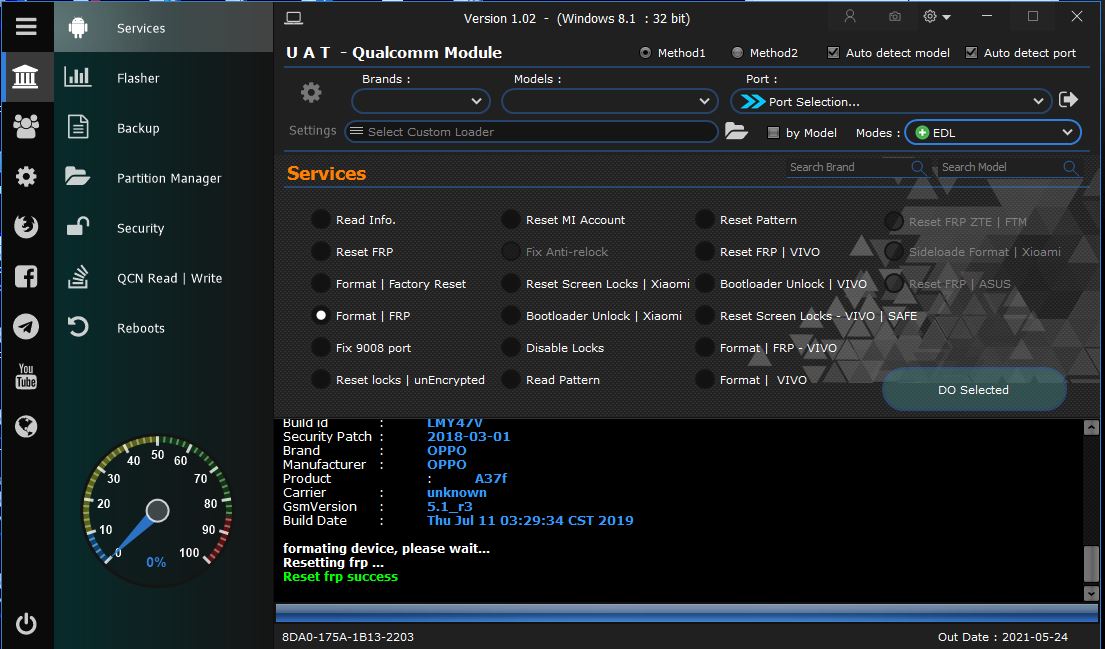Select the Disable Locks option
The height and width of the screenshot is (649, 1105).
click(x=511, y=348)
